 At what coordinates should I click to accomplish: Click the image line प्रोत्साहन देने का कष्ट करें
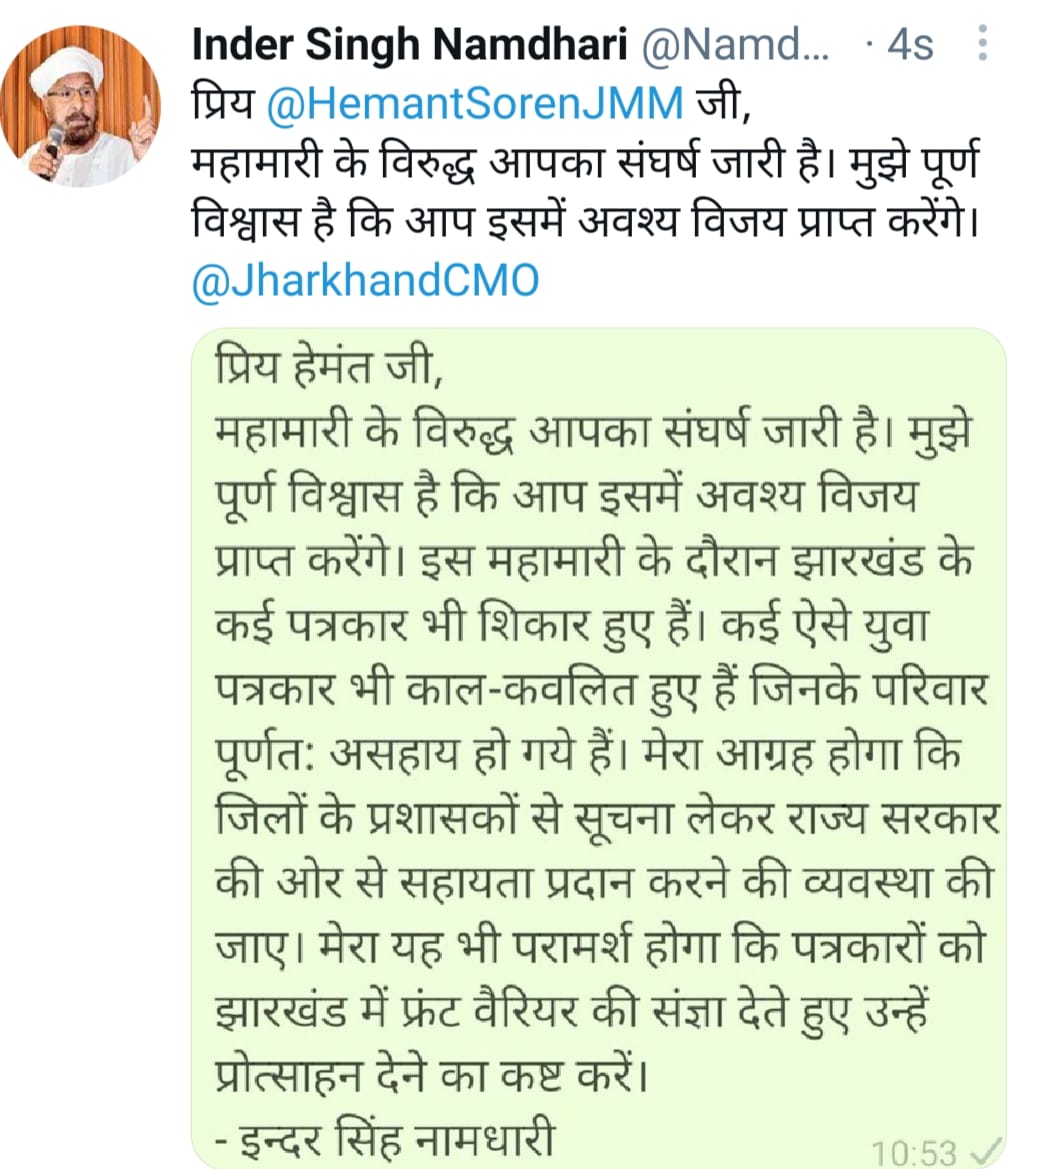pyautogui.click(x=432, y=1074)
